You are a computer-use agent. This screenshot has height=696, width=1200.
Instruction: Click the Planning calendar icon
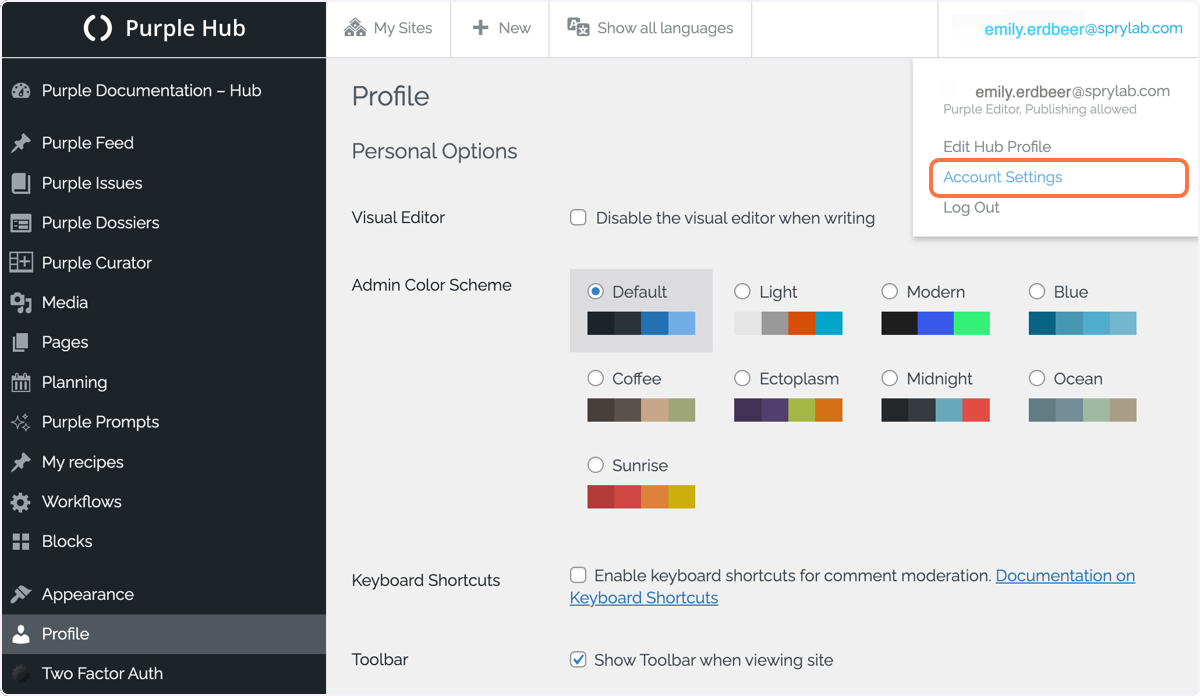(x=21, y=382)
